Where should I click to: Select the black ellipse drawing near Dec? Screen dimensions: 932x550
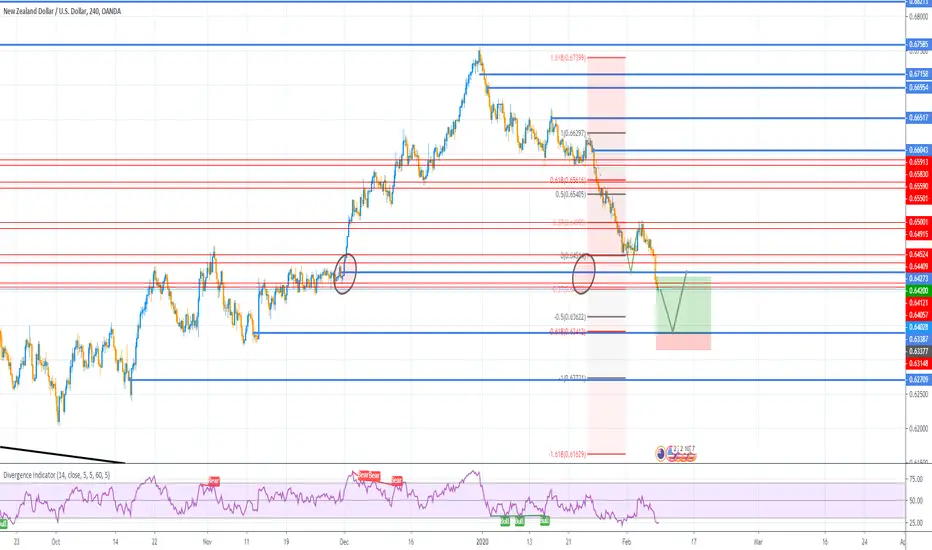pyautogui.click(x=345, y=274)
